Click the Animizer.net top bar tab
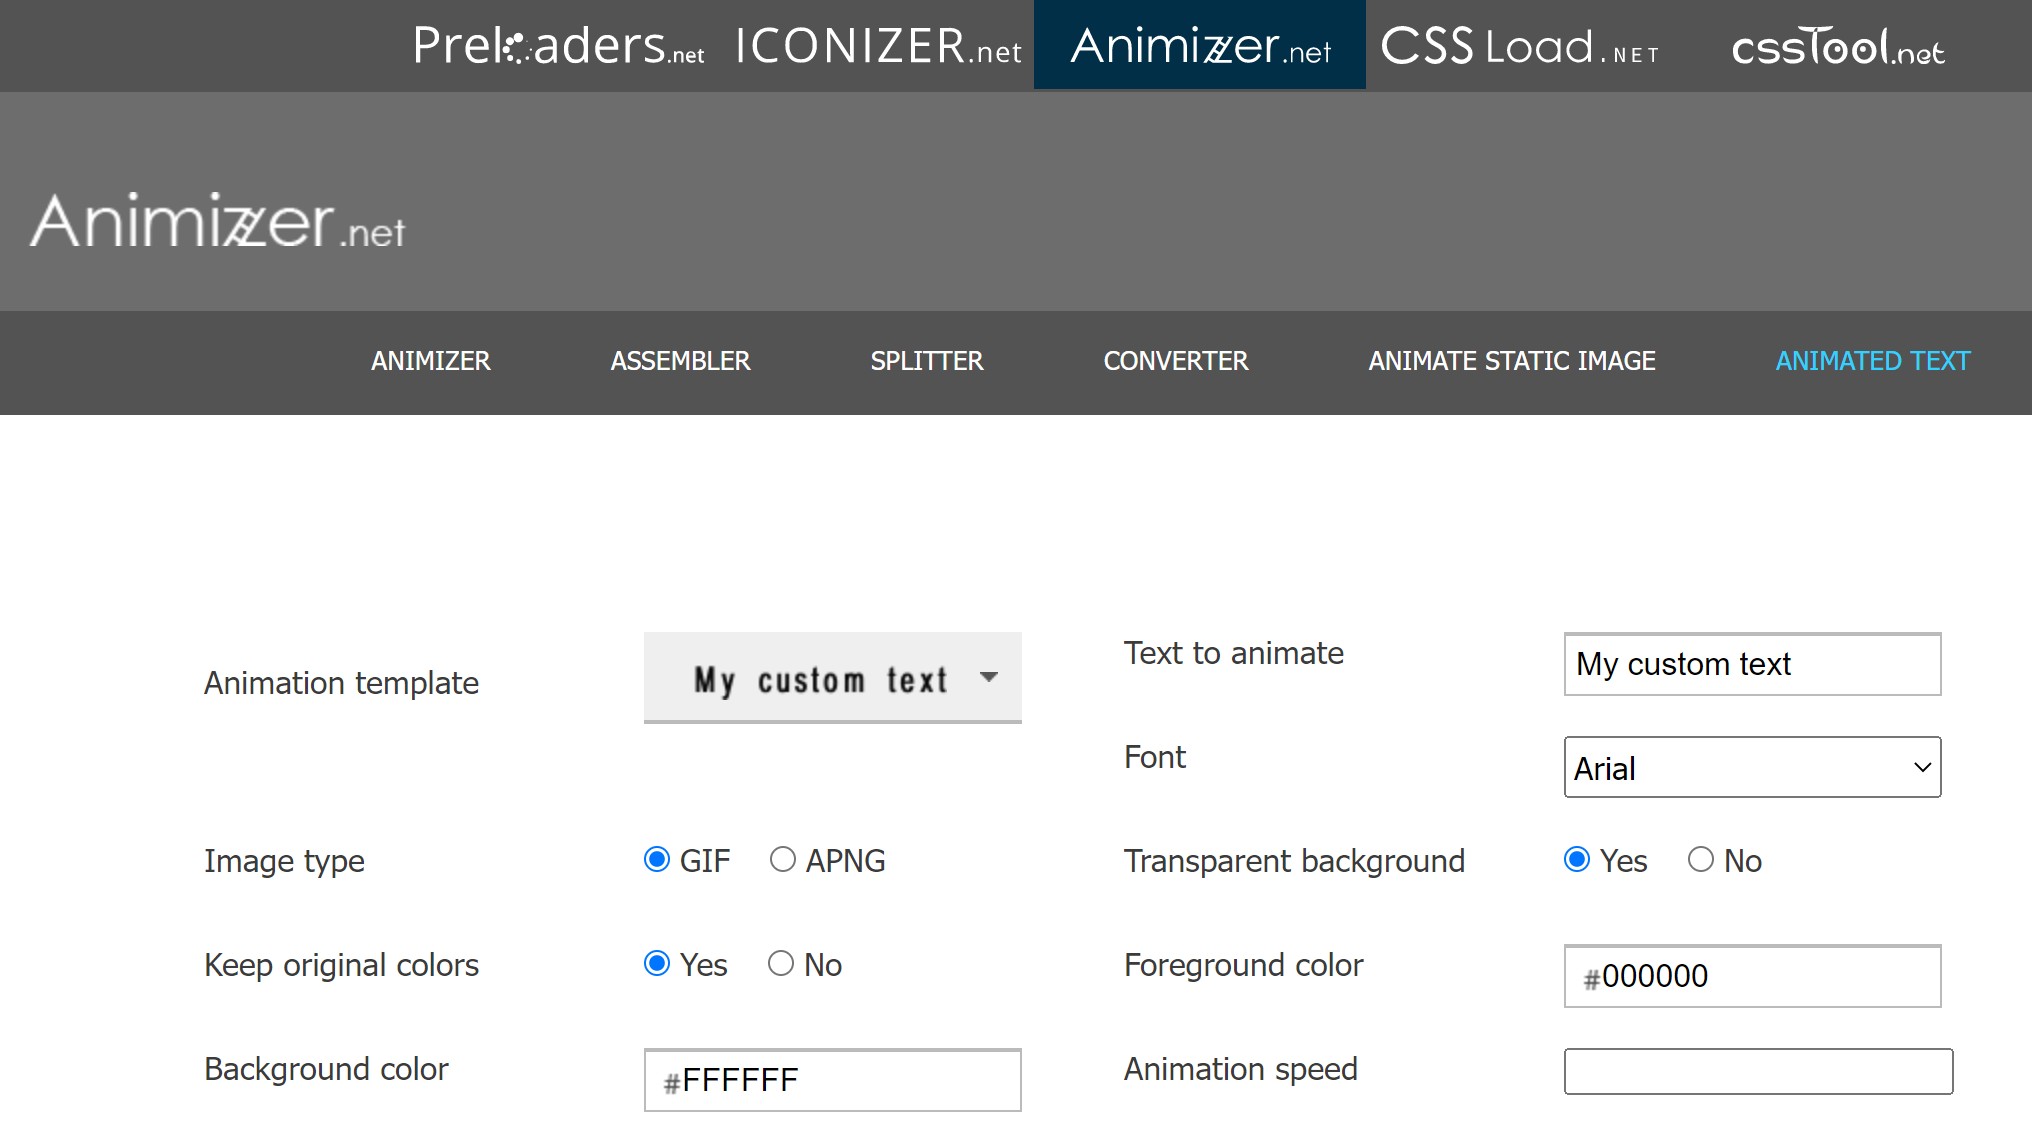This screenshot has height=1144, width=2032. (1200, 45)
